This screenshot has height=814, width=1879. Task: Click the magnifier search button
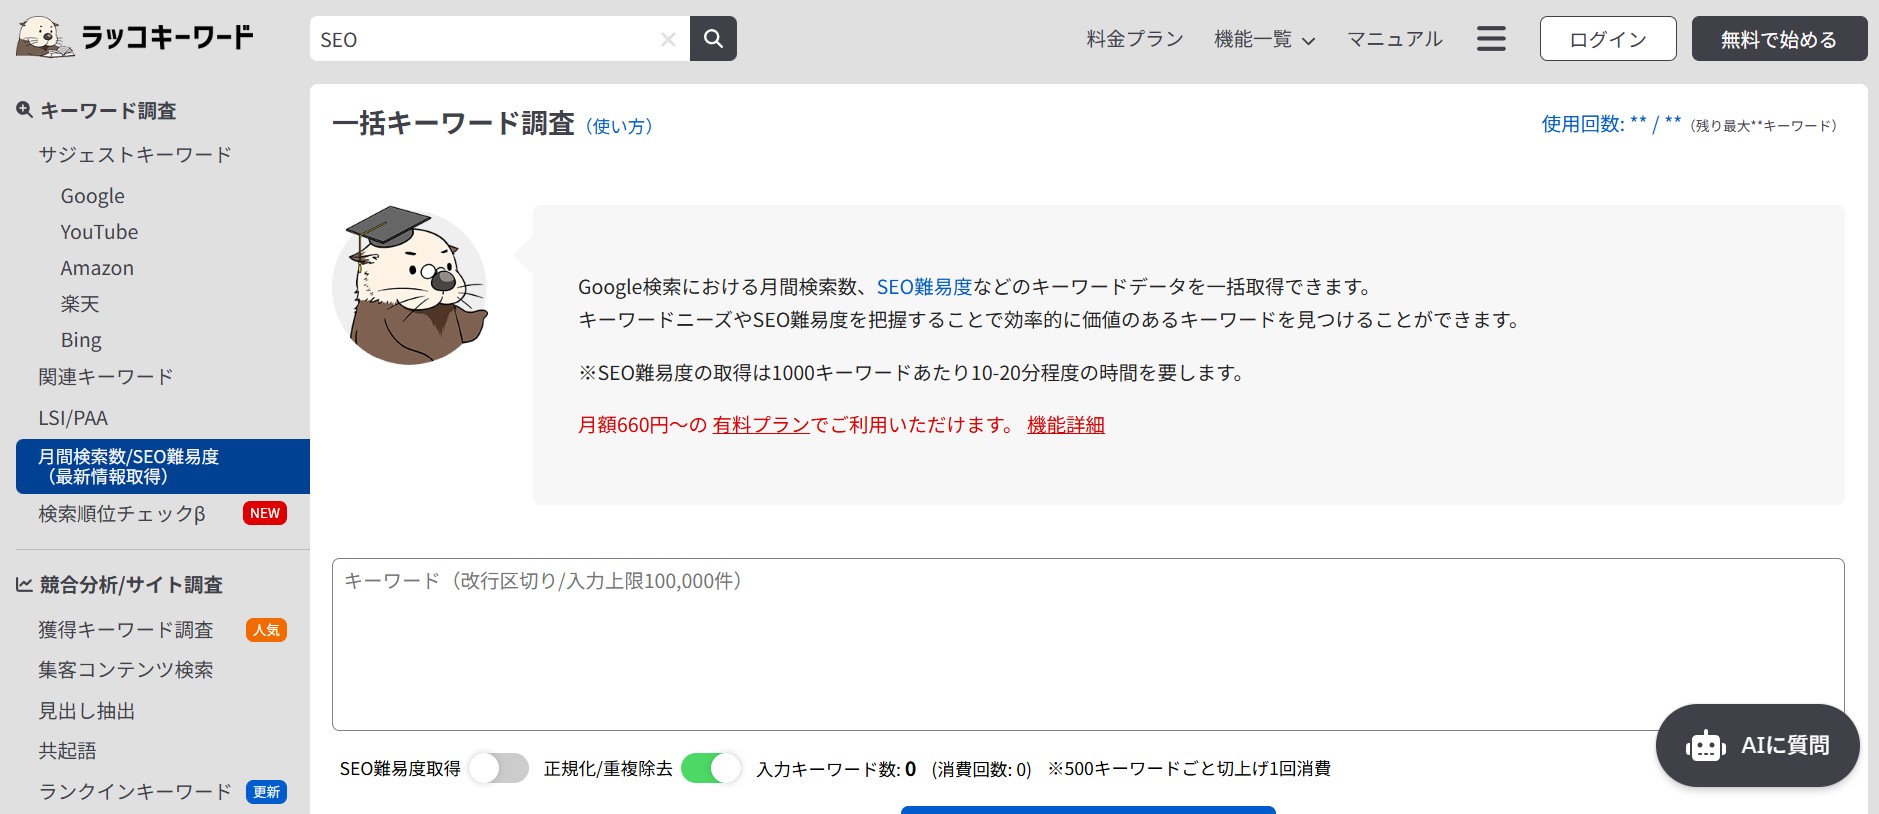(713, 39)
